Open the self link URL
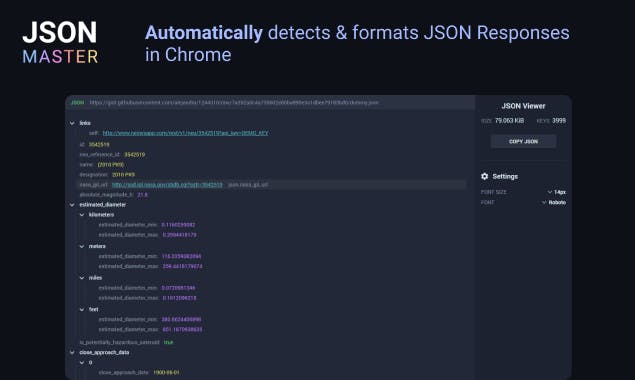The image size is (635, 380). pos(185,133)
